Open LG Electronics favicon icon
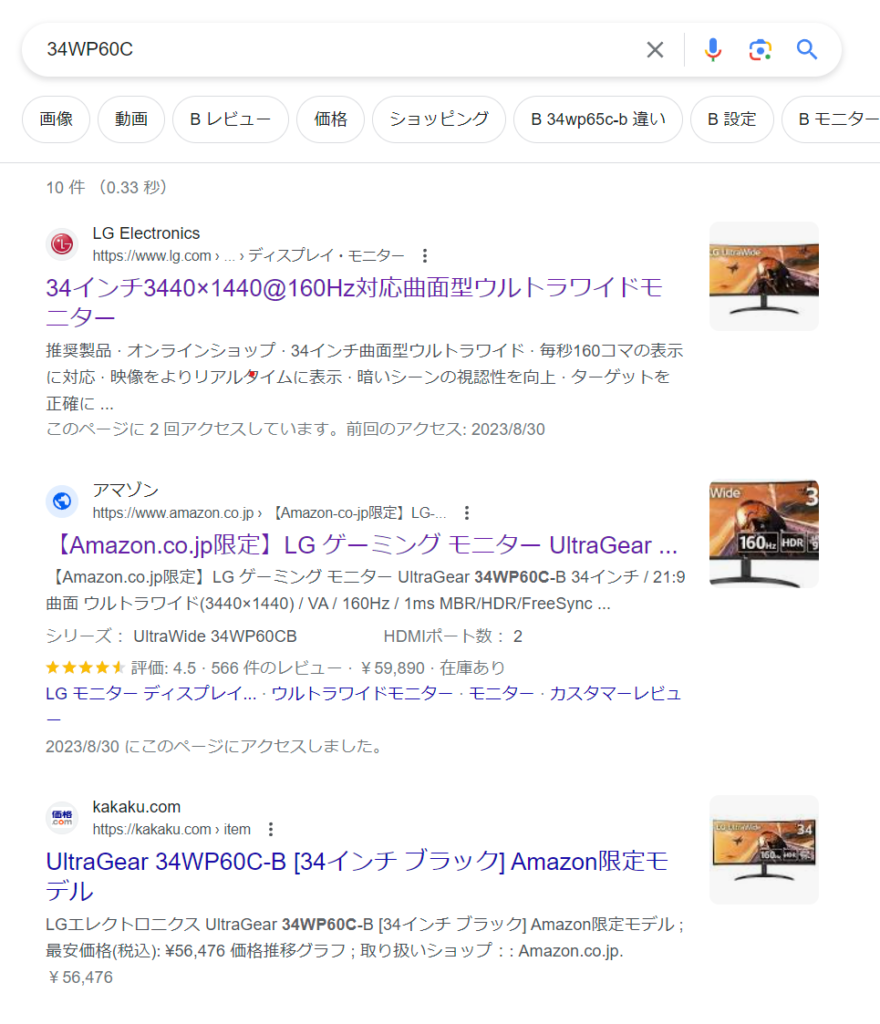 click(62, 244)
